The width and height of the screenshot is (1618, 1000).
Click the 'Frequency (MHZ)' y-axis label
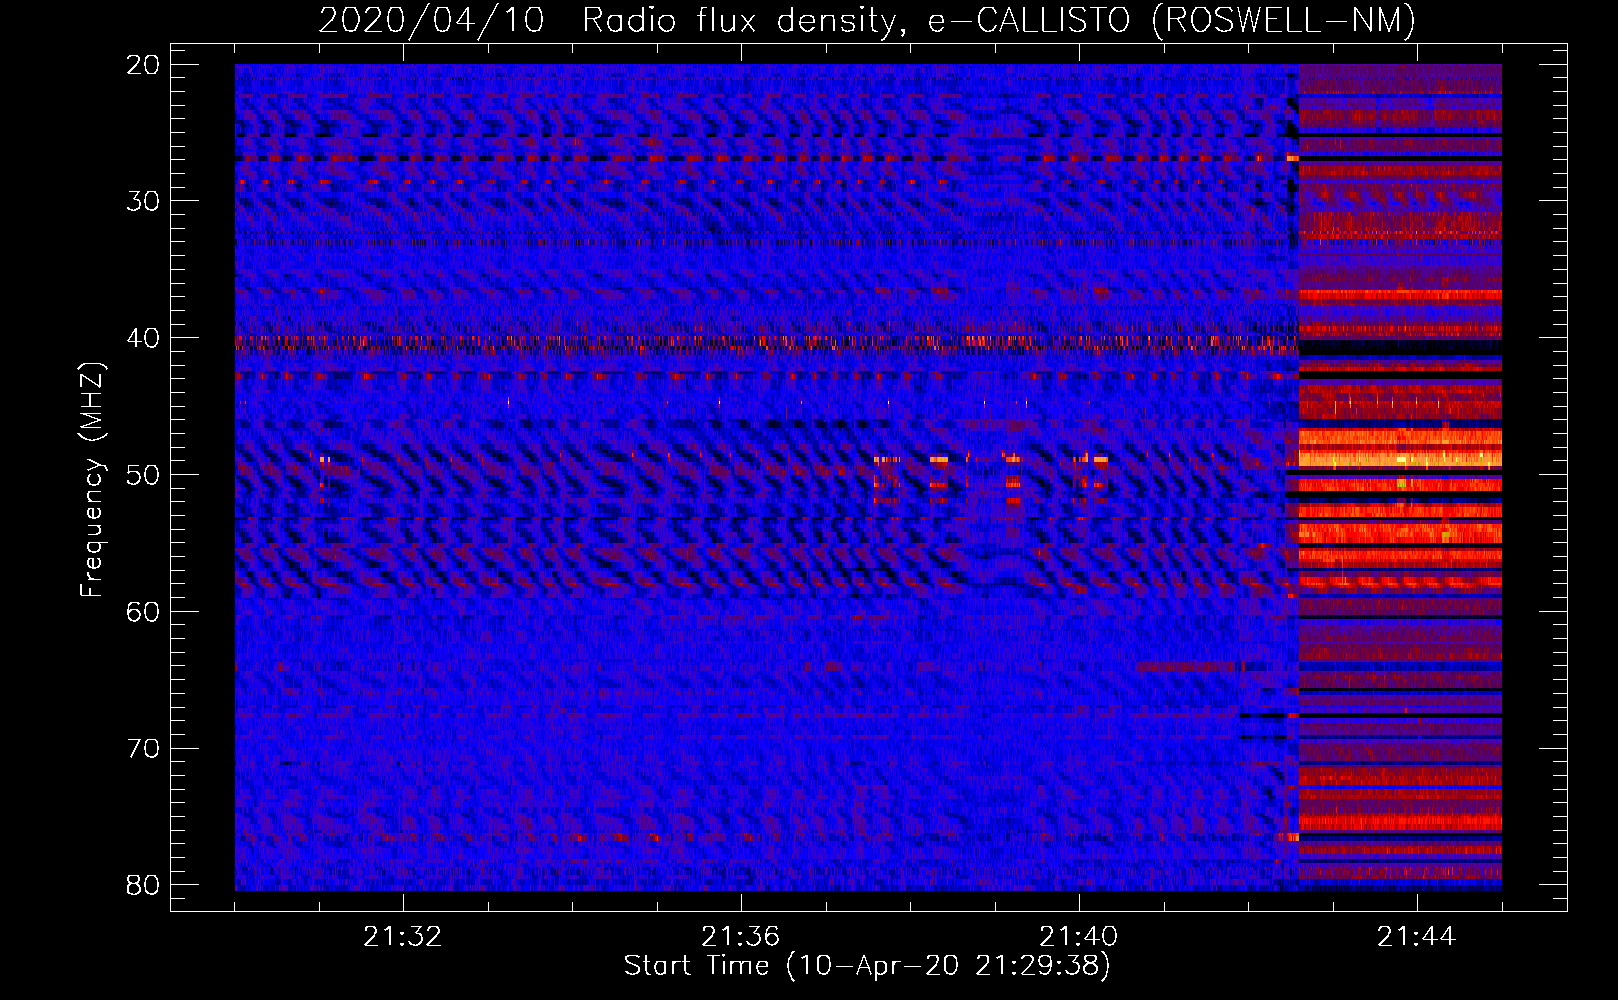(91, 480)
